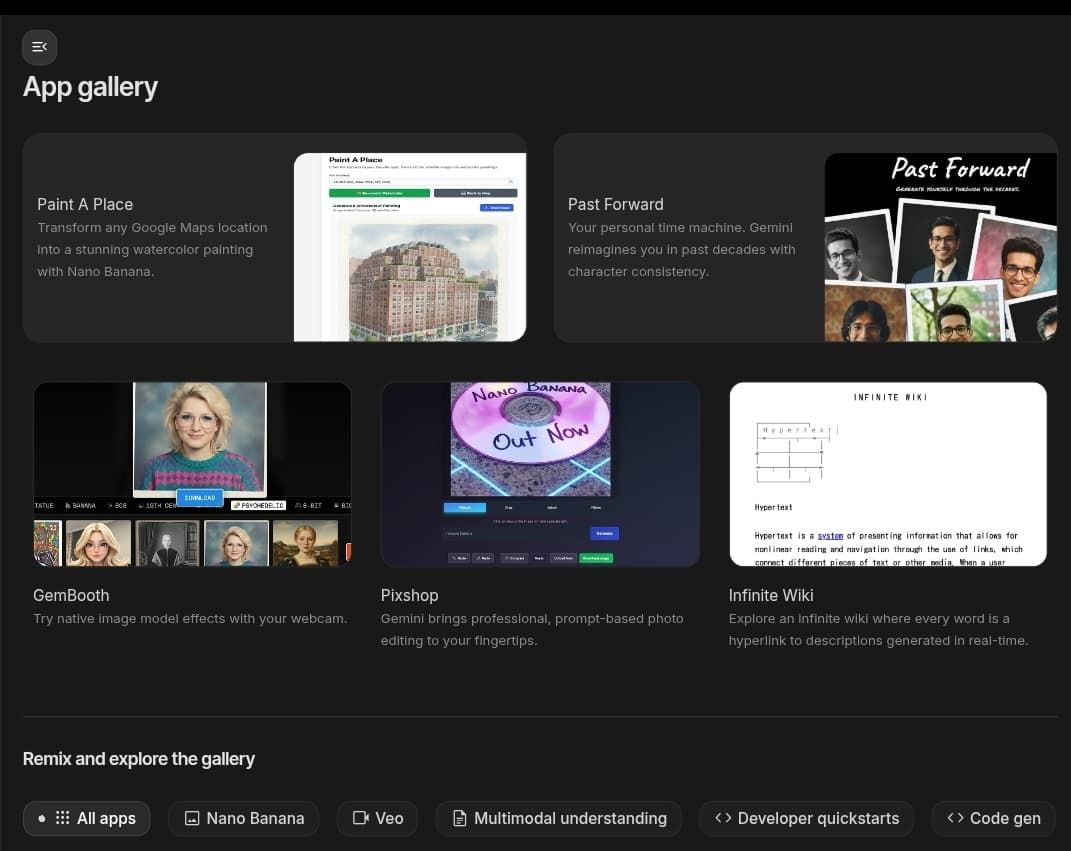Image resolution: width=1071 pixels, height=851 pixels.
Task: Collapse the sidebar using the menu icon
Action: point(39,47)
